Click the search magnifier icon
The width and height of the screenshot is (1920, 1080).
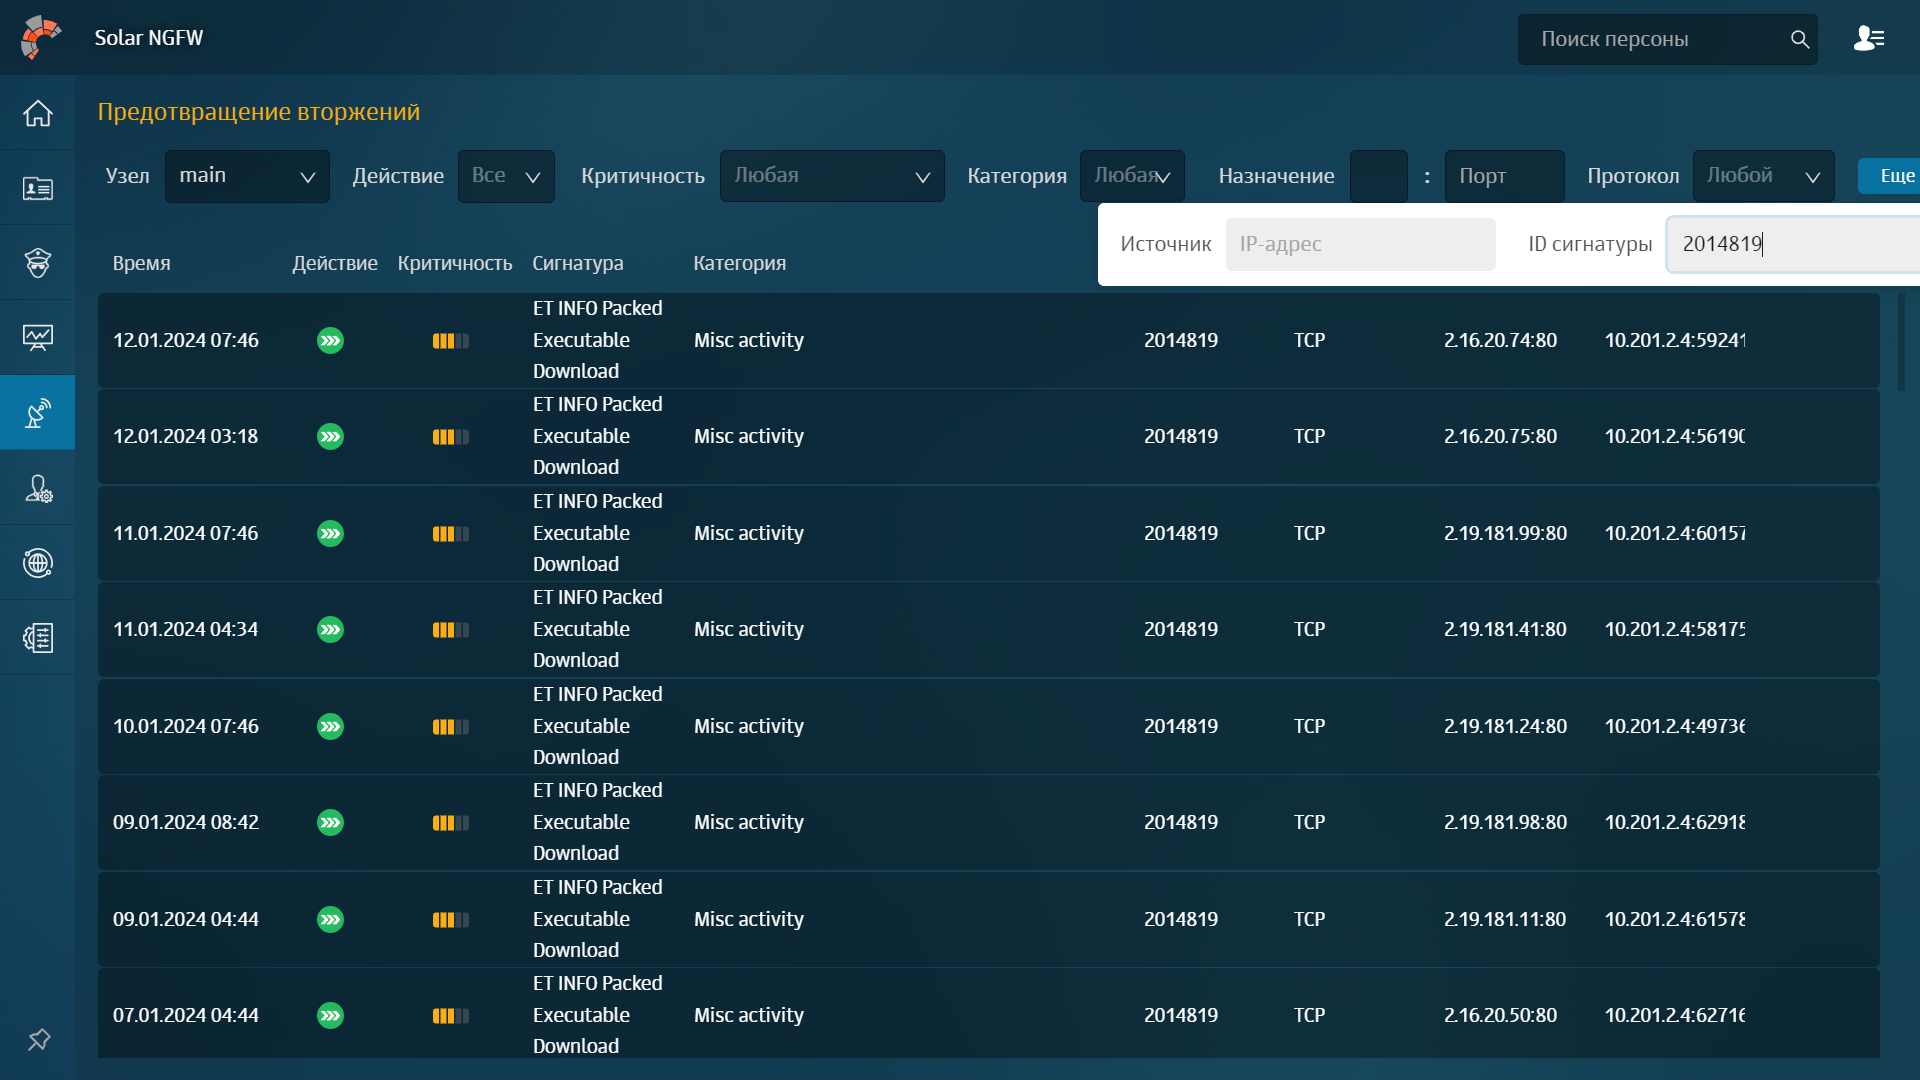(x=1799, y=39)
